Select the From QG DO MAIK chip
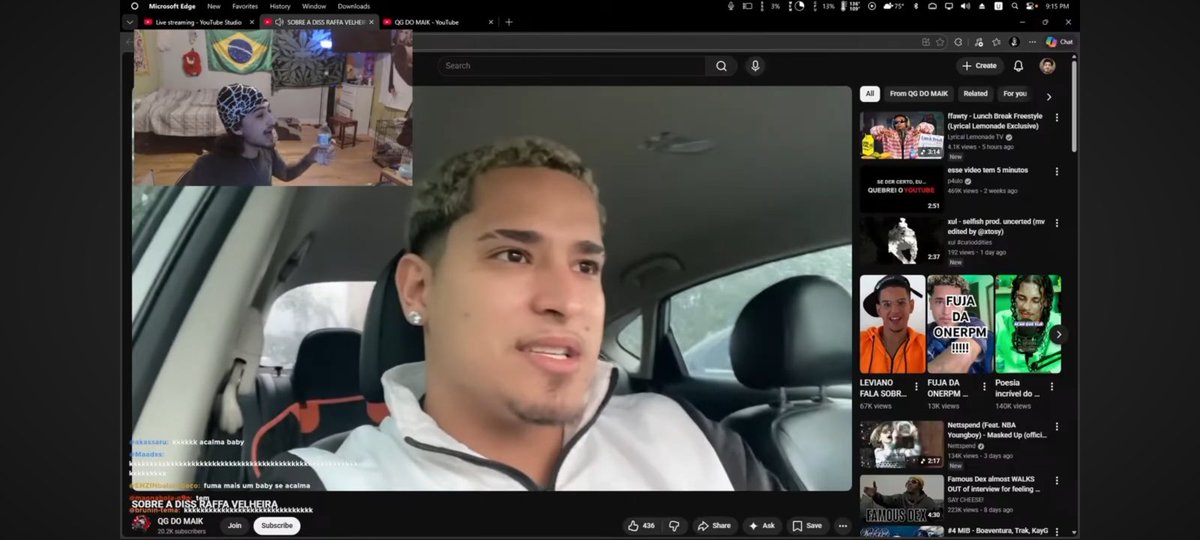Image resolution: width=1200 pixels, height=540 pixels. pos(918,94)
